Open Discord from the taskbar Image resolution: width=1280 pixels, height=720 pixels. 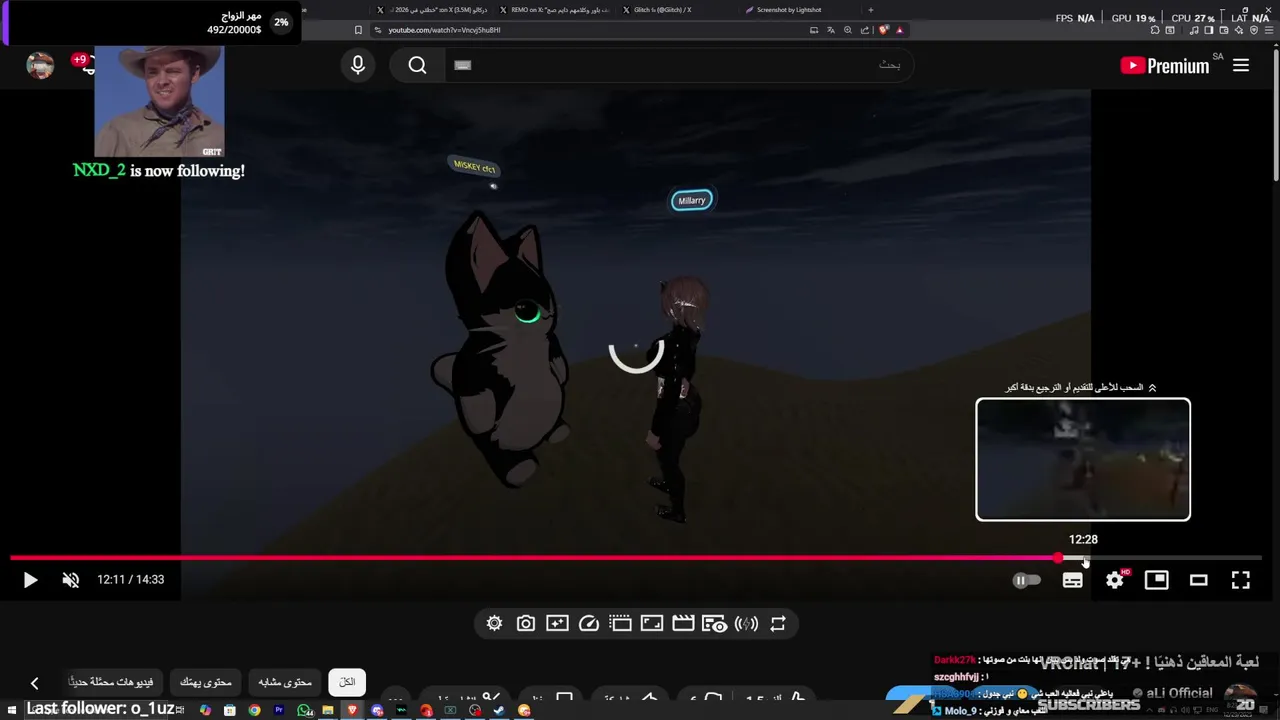click(x=377, y=710)
